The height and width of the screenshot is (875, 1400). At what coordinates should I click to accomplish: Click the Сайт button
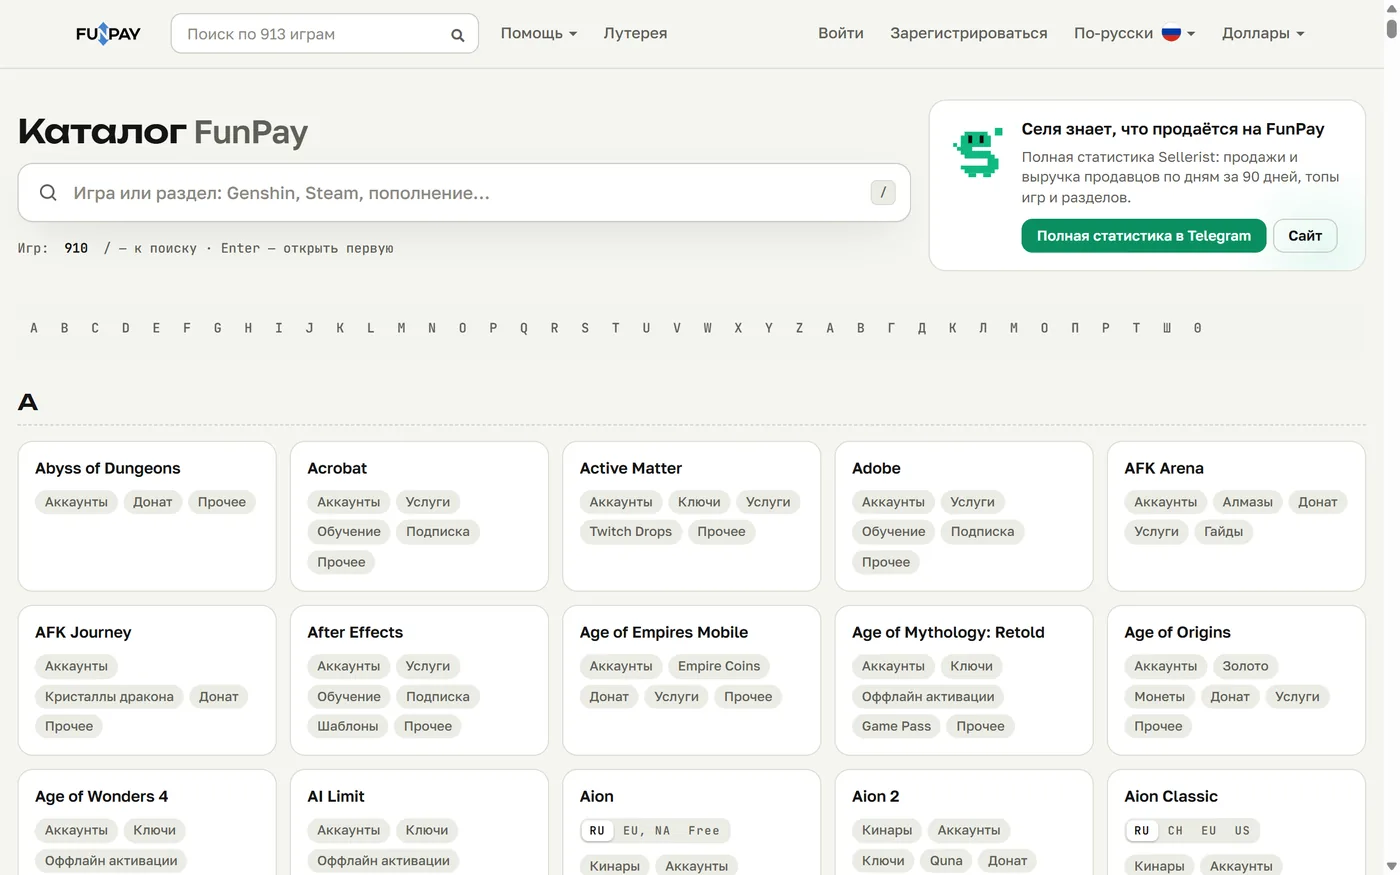pos(1305,236)
